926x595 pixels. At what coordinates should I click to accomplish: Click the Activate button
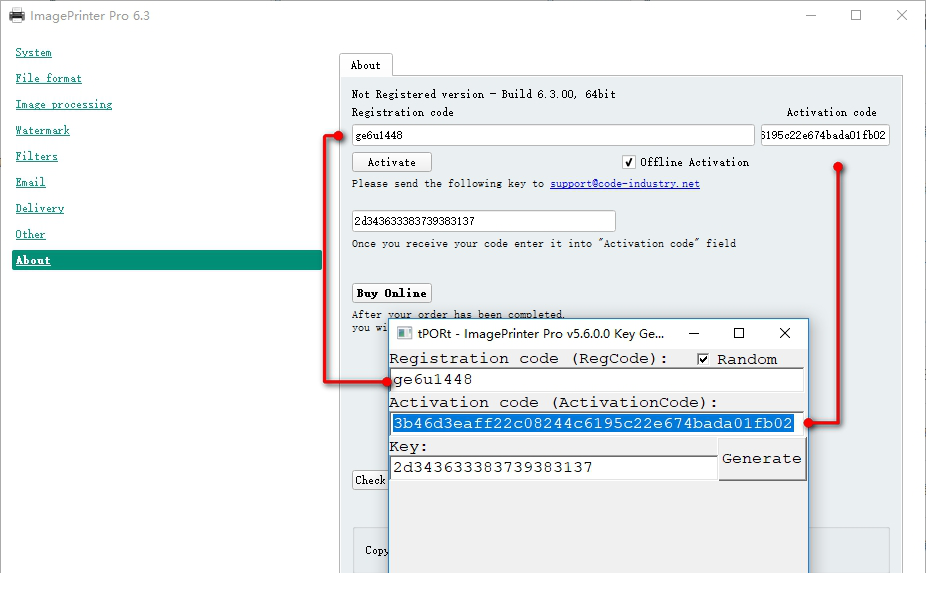(x=392, y=162)
